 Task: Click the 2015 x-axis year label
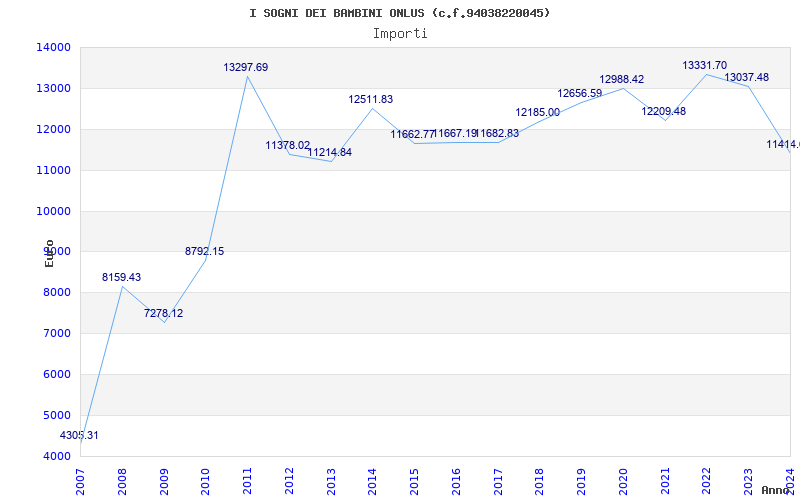415,482
